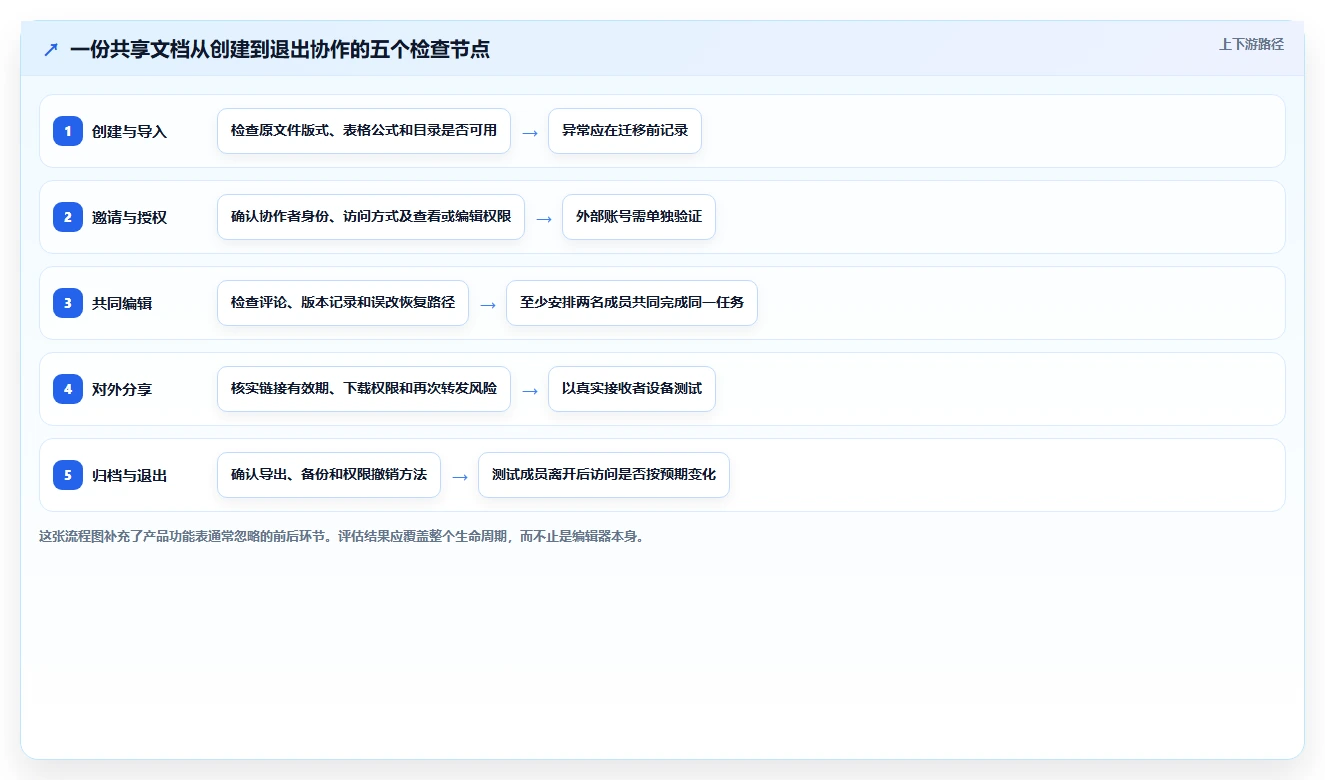Screen dimensions: 1325x780
Task: Click the 确认协作者身份、访问方式及查看或编辑权限 box
Action: [371, 217]
